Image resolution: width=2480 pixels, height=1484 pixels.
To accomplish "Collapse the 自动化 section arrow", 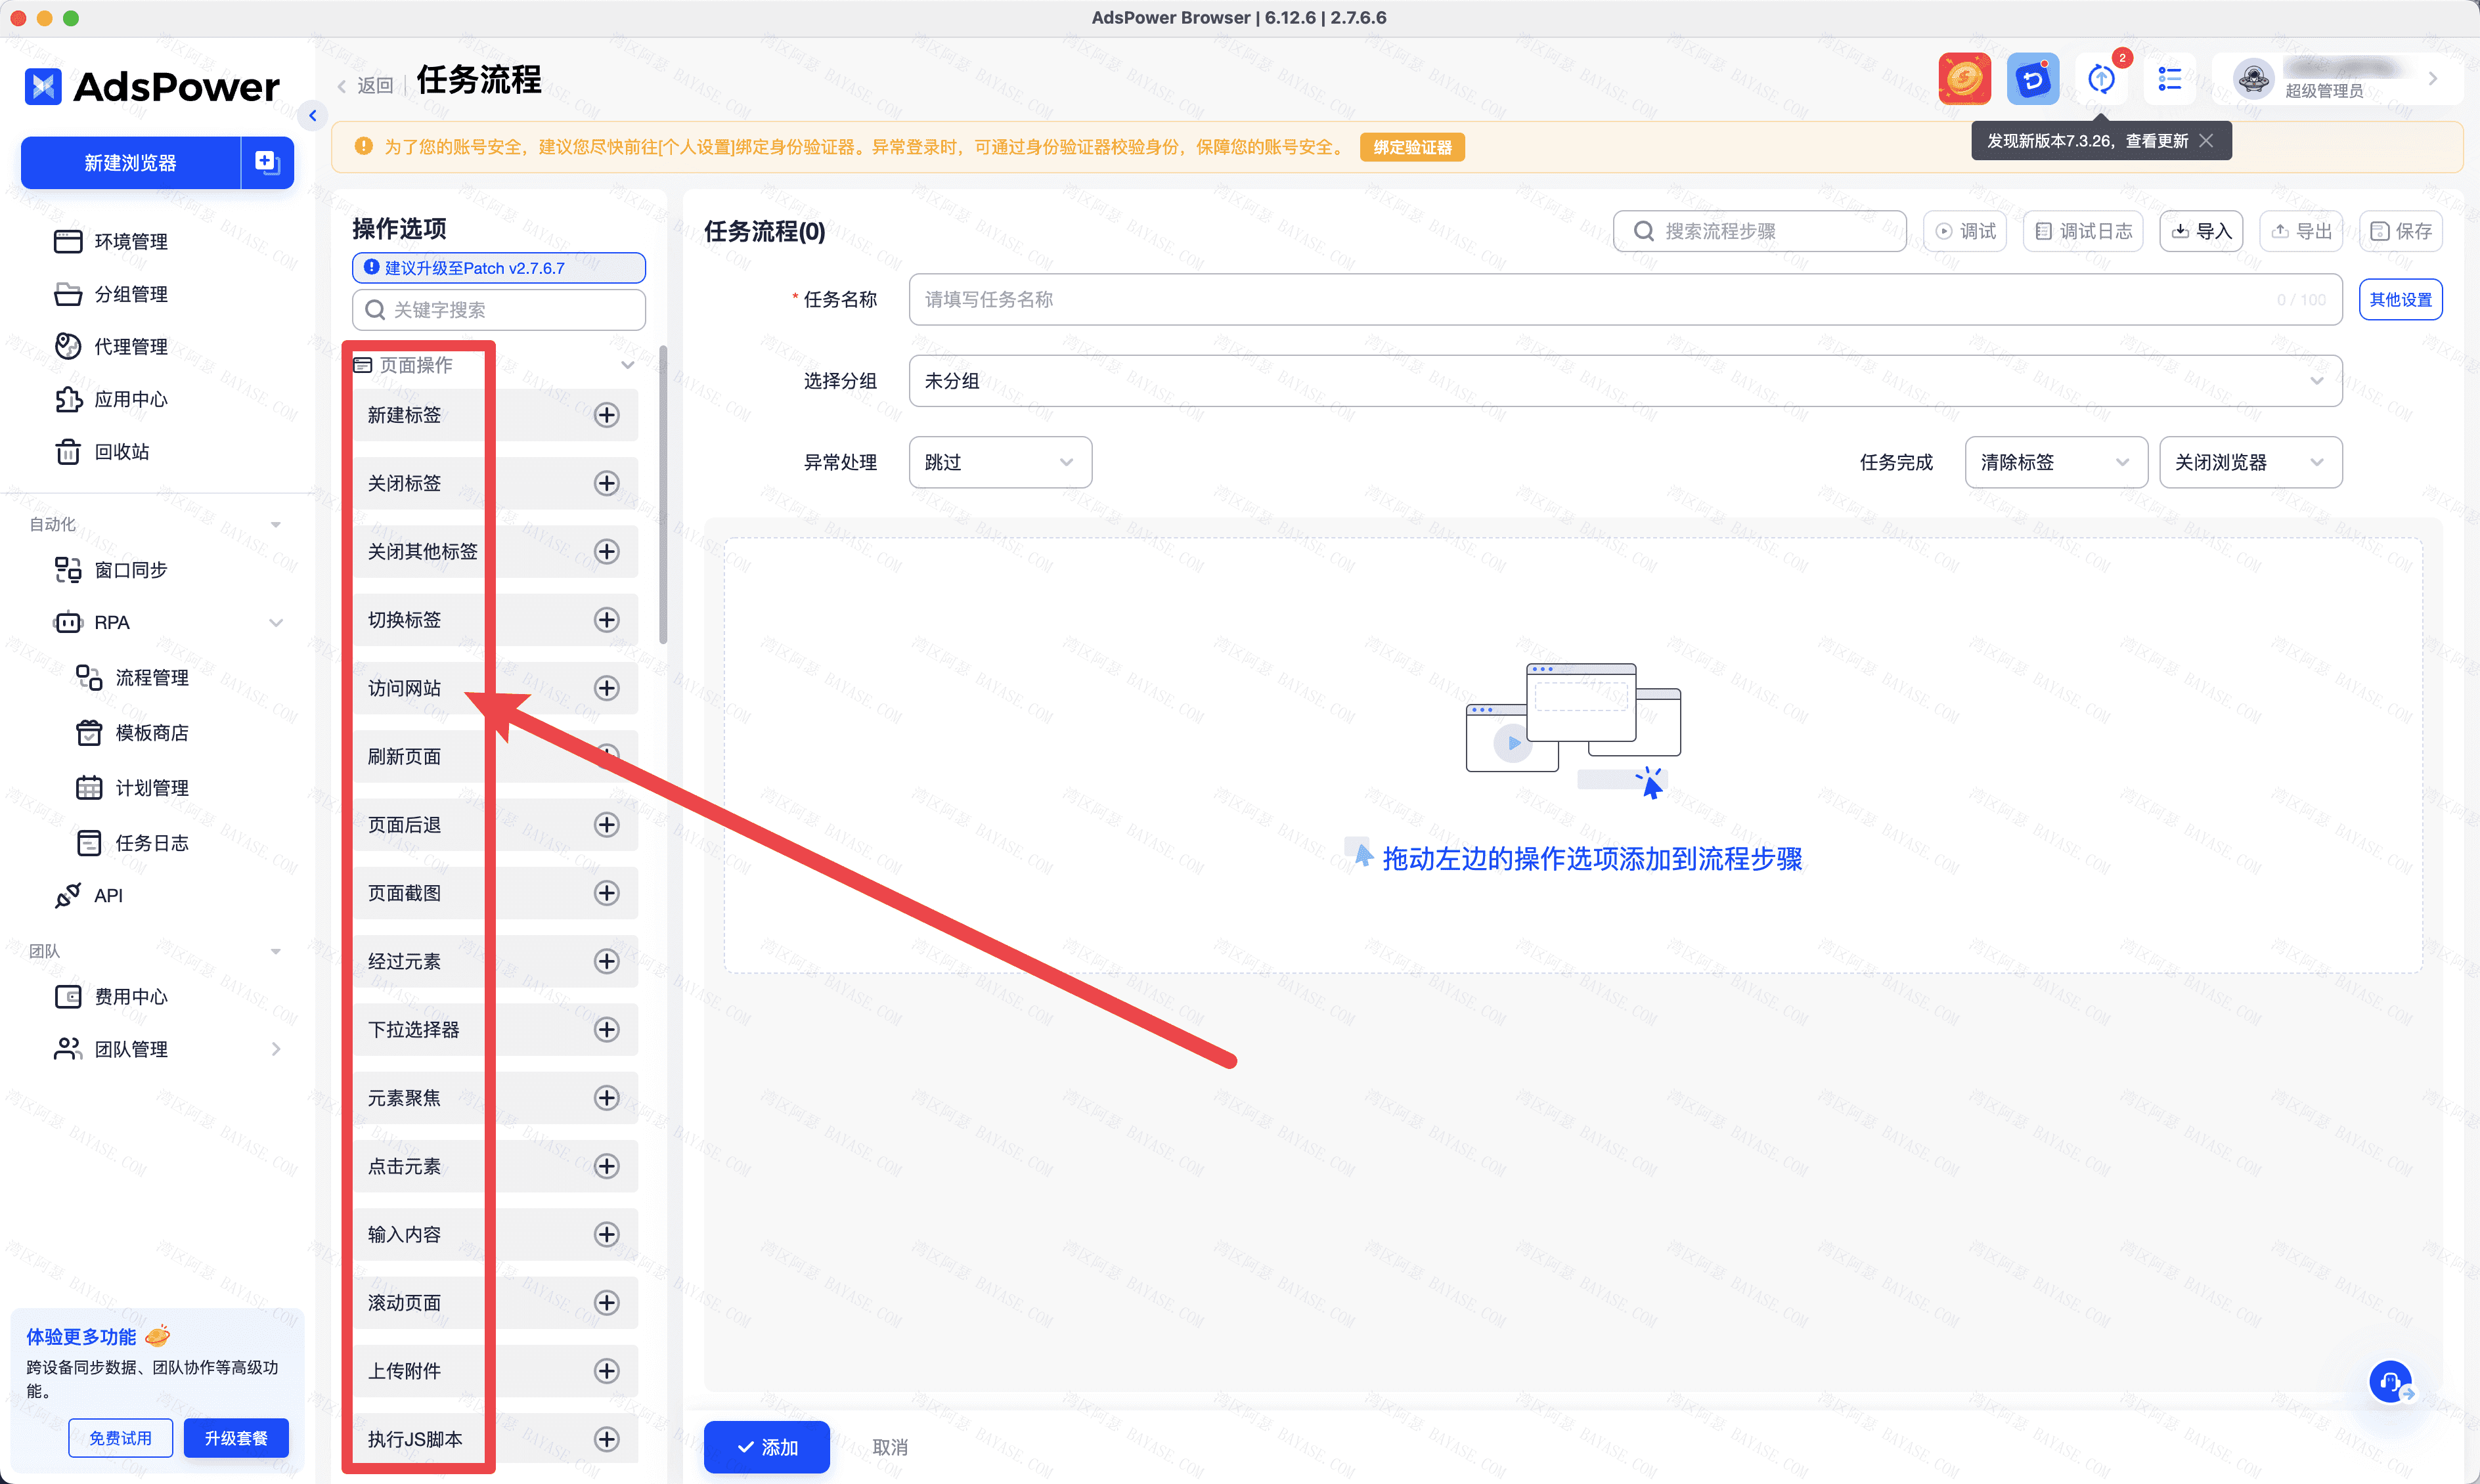I will click(276, 524).
